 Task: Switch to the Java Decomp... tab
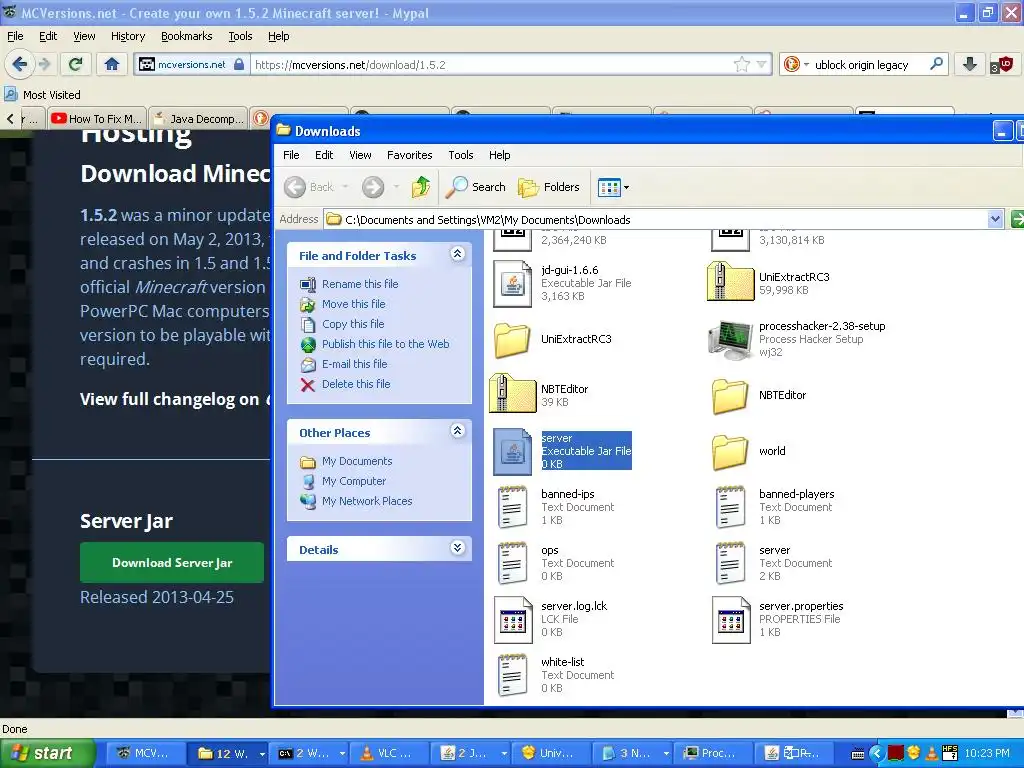click(199, 118)
